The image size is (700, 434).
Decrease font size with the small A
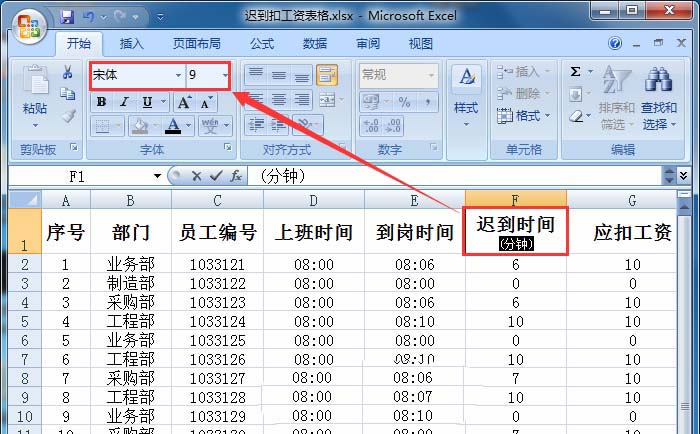click(x=206, y=102)
